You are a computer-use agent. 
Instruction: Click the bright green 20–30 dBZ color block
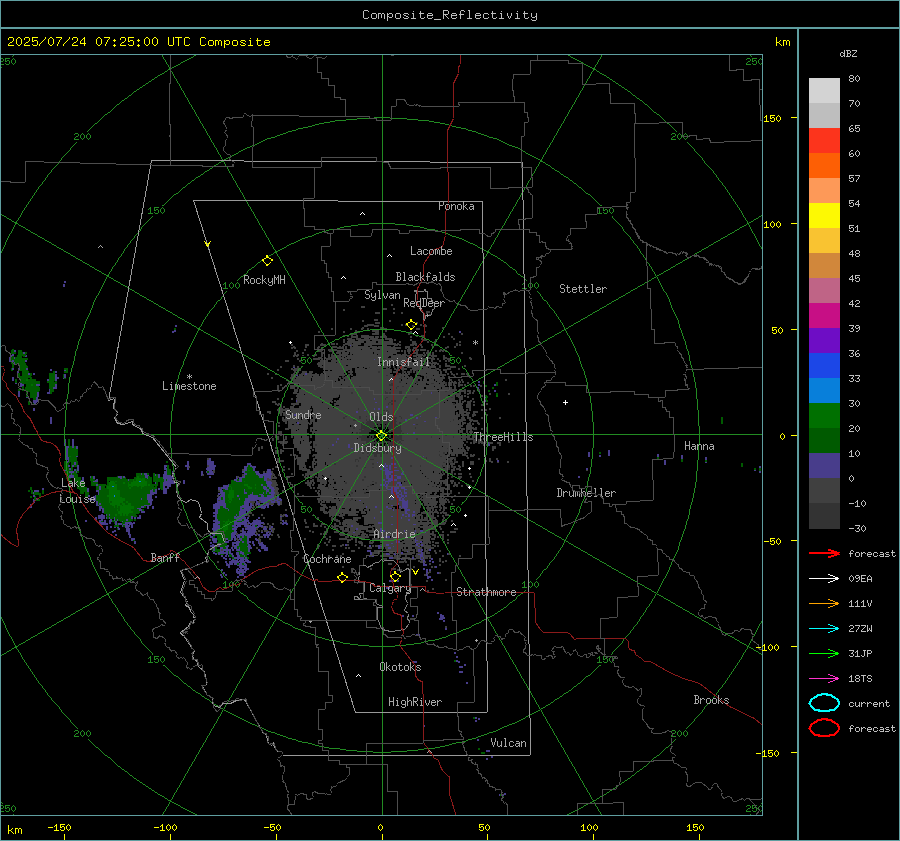click(x=824, y=415)
